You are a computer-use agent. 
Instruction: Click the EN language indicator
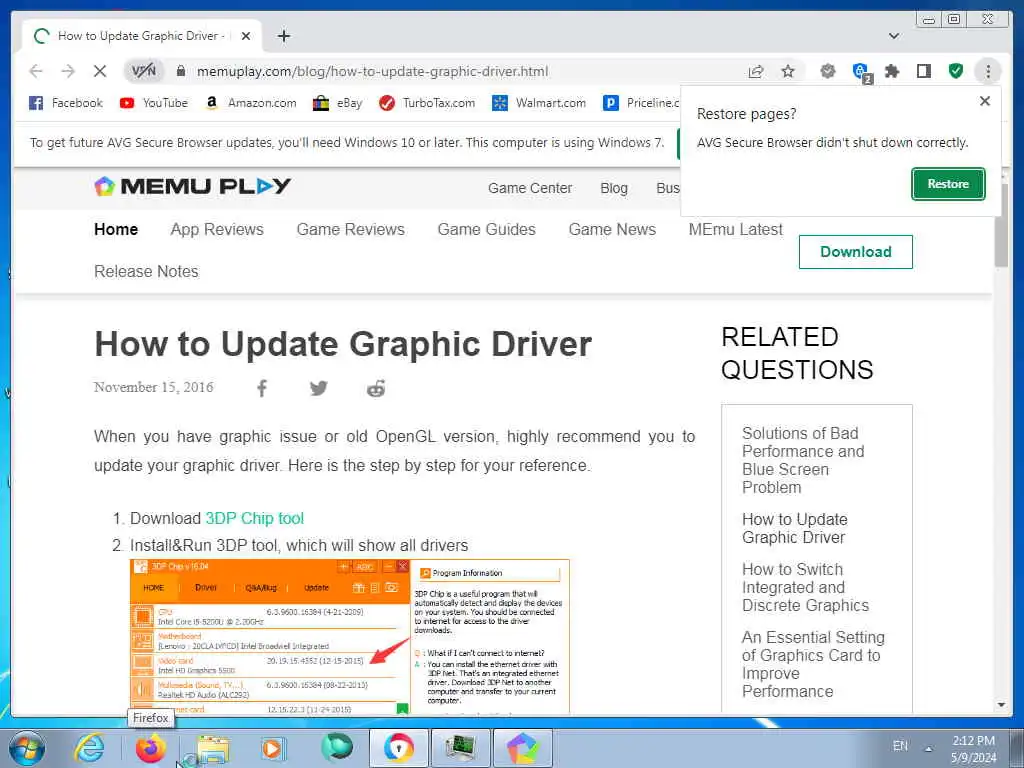[x=900, y=746]
